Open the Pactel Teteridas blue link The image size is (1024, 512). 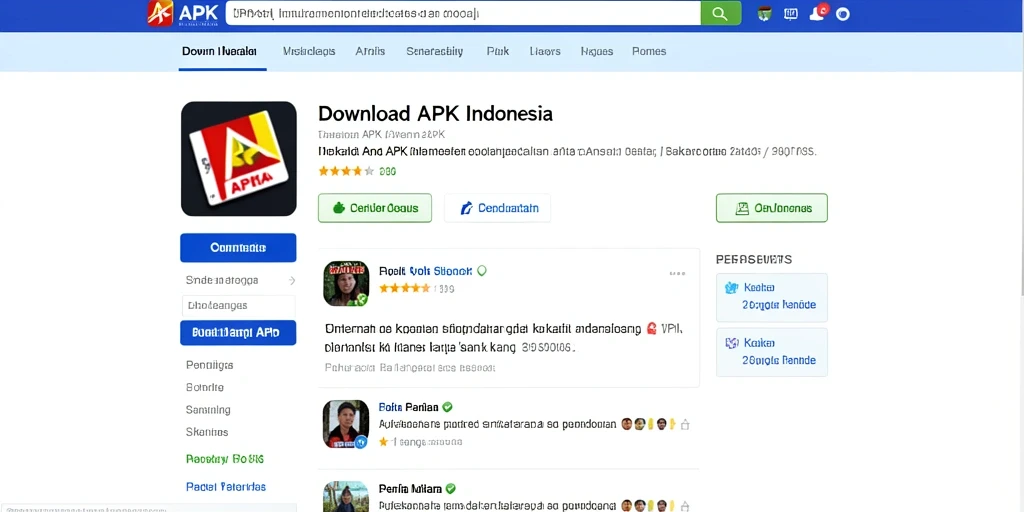tap(226, 487)
